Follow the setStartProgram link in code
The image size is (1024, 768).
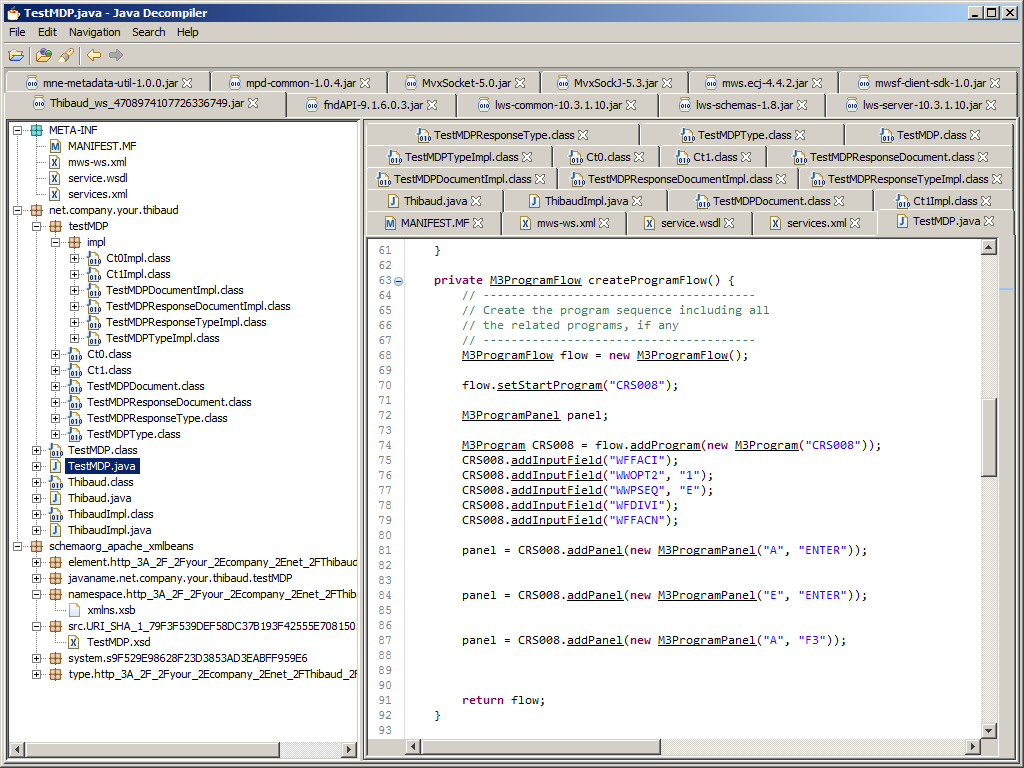point(549,385)
